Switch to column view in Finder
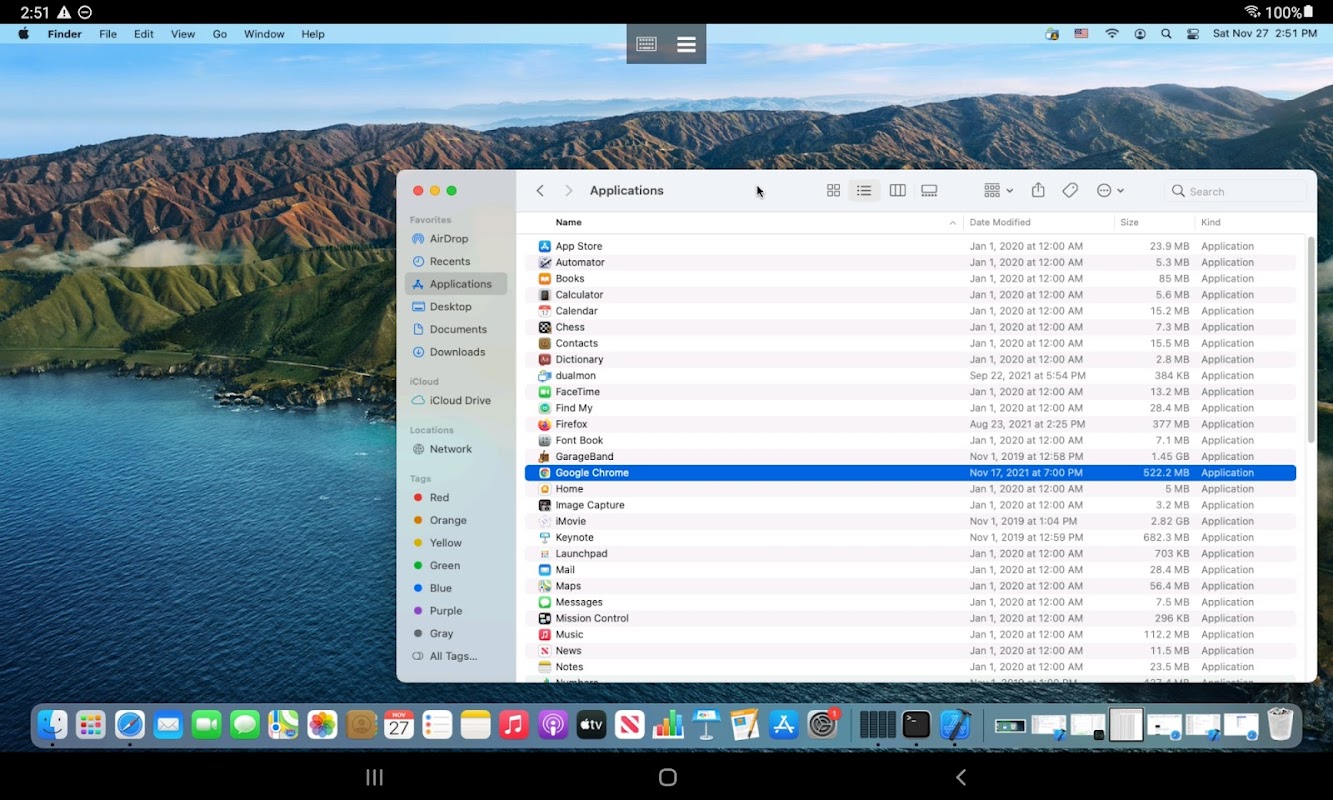Image resolution: width=1333 pixels, height=800 pixels. click(897, 191)
